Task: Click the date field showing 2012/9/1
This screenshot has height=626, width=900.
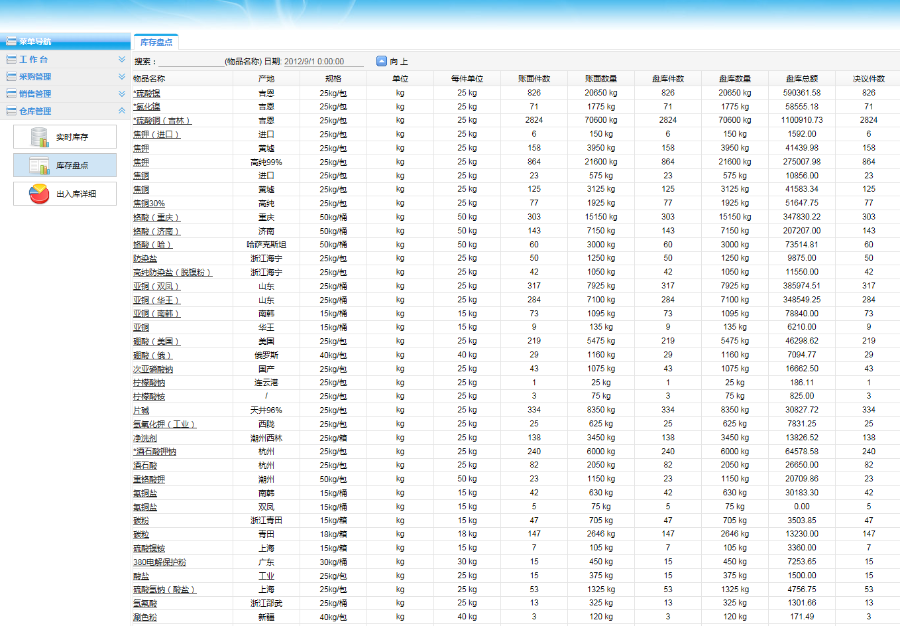Action: click(322, 60)
